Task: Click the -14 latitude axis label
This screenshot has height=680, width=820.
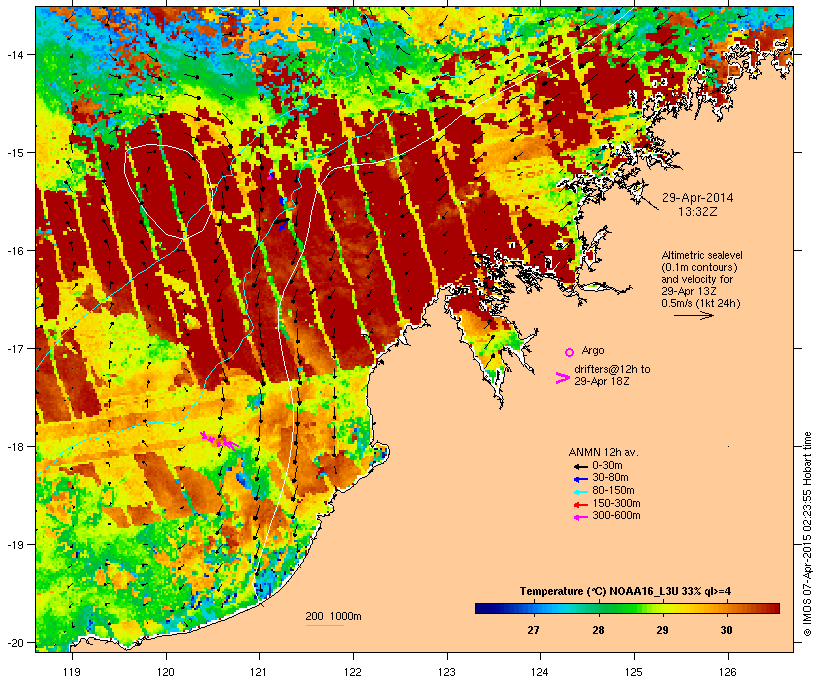Action: [x=14, y=54]
